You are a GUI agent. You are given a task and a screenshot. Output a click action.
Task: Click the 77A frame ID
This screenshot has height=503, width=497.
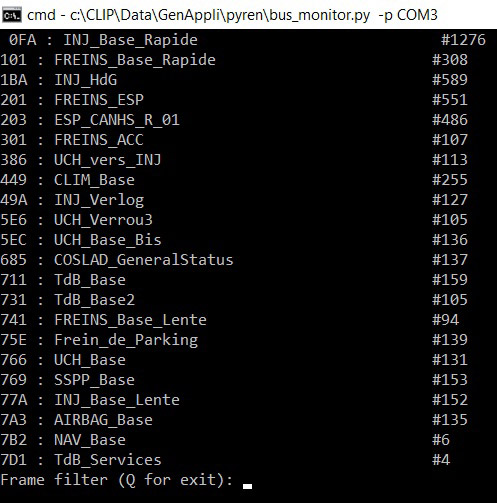[x=14, y=400]
